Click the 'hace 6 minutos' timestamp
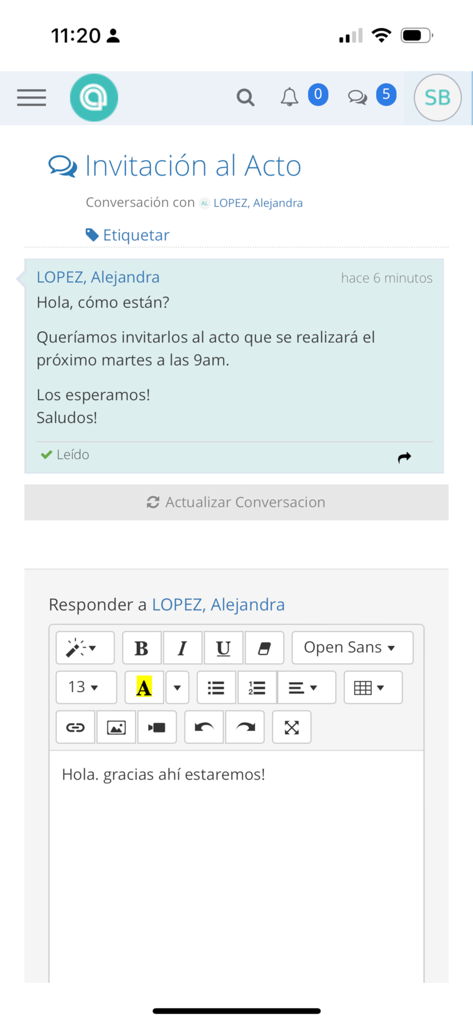473x1024 pixels. (387, 278)
